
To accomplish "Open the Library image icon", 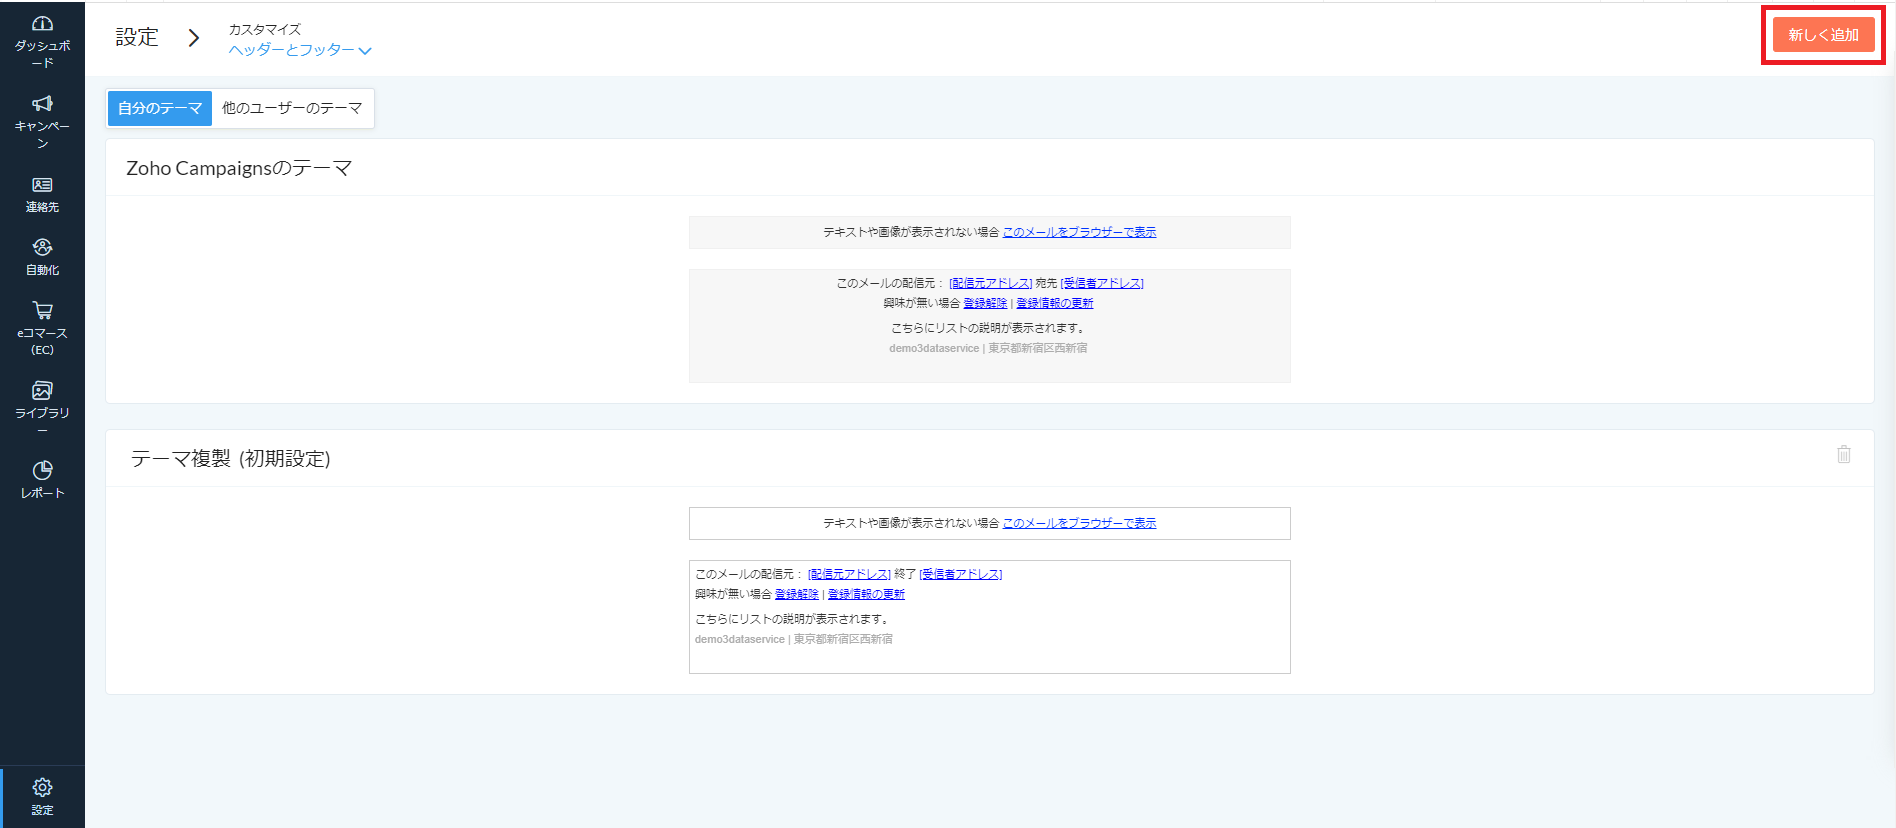I will (42, 391).
